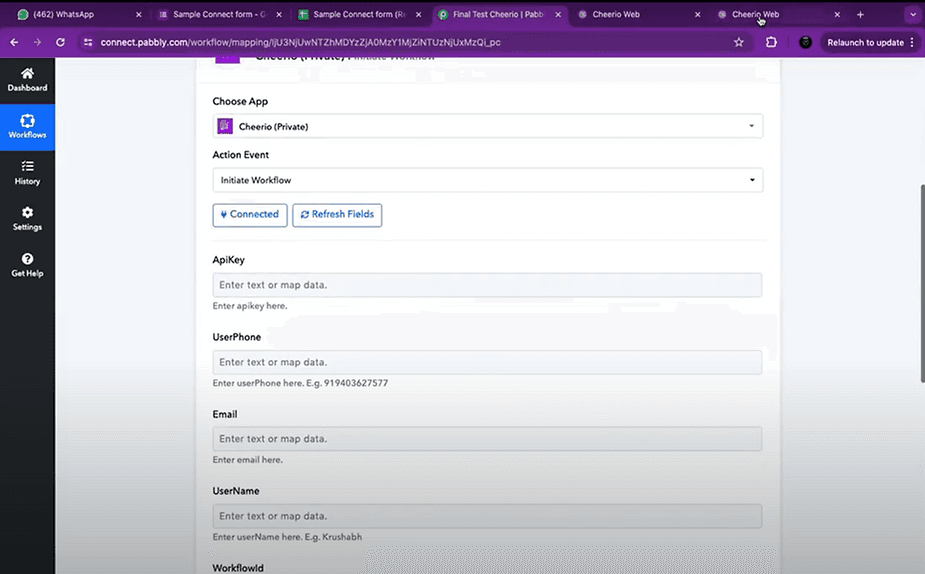Focus the ApiKey input field
The width and height of the screenshot is (925, 574).
[x=487, y=285]
